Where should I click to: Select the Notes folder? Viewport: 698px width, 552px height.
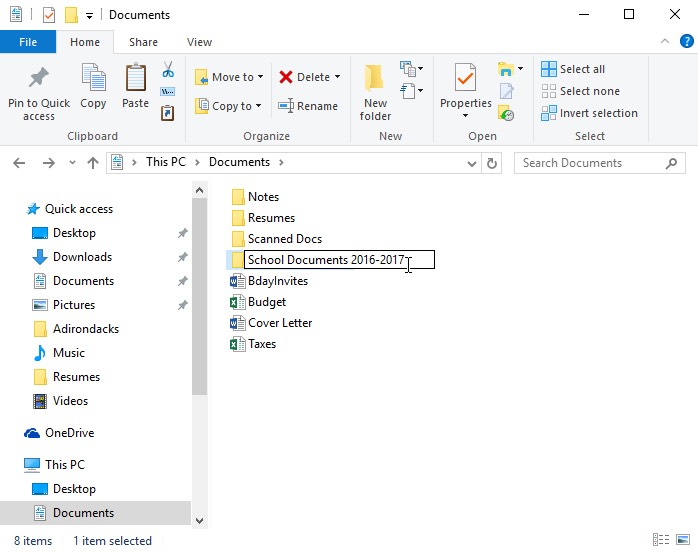click(x=255, y=197)
